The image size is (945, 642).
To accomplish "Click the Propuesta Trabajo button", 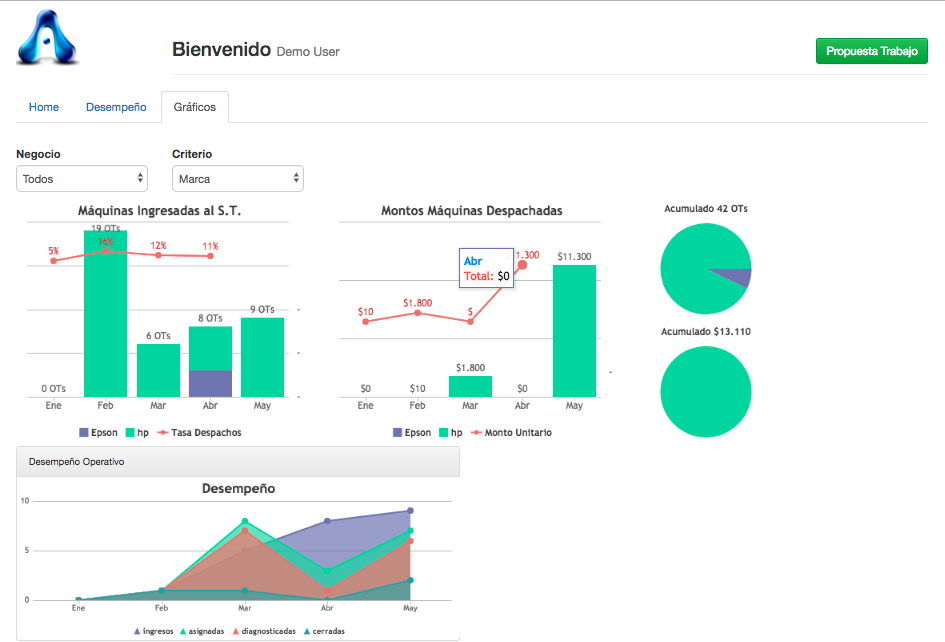I will pos(871,51).
